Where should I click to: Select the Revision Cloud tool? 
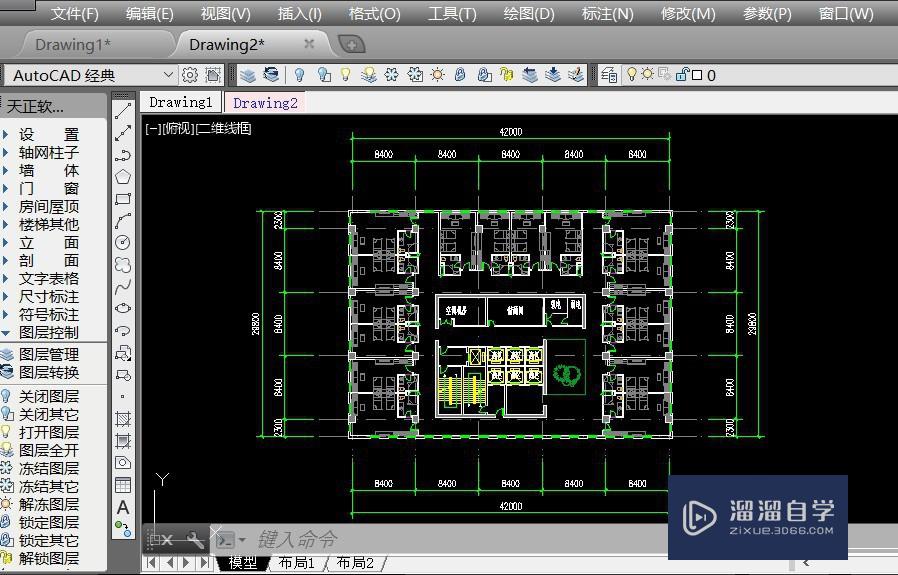(x=123, y=265)
